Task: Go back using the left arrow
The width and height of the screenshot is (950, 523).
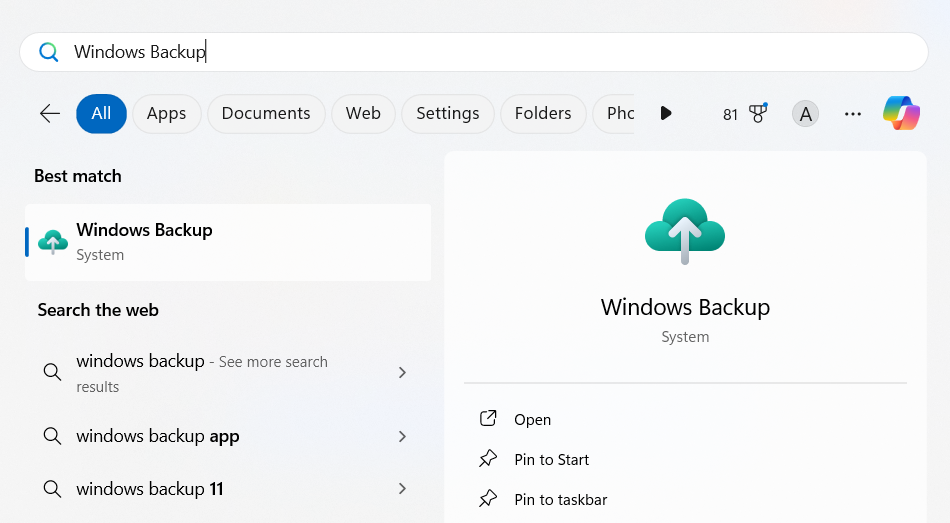Action: point(50,113)
